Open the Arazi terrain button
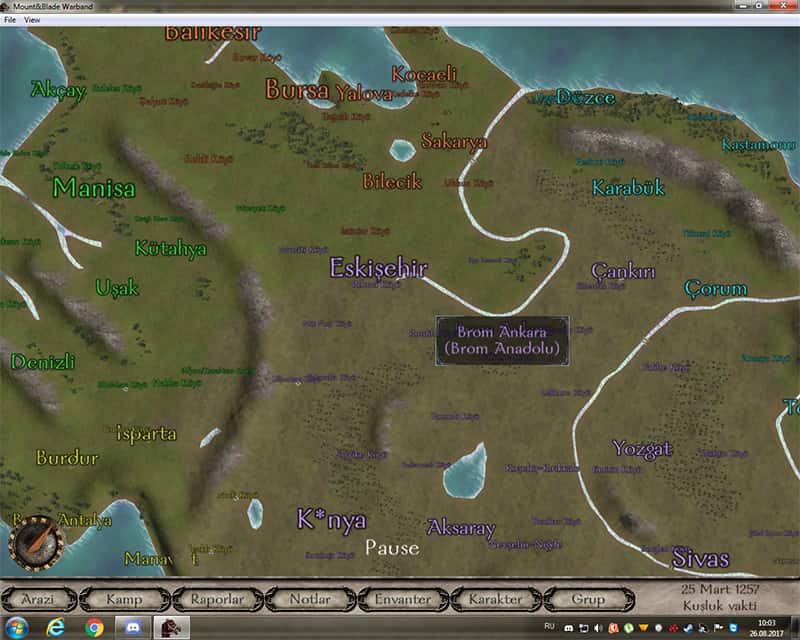The height and width of the screenshot is (640, 800). click(41, 600)
